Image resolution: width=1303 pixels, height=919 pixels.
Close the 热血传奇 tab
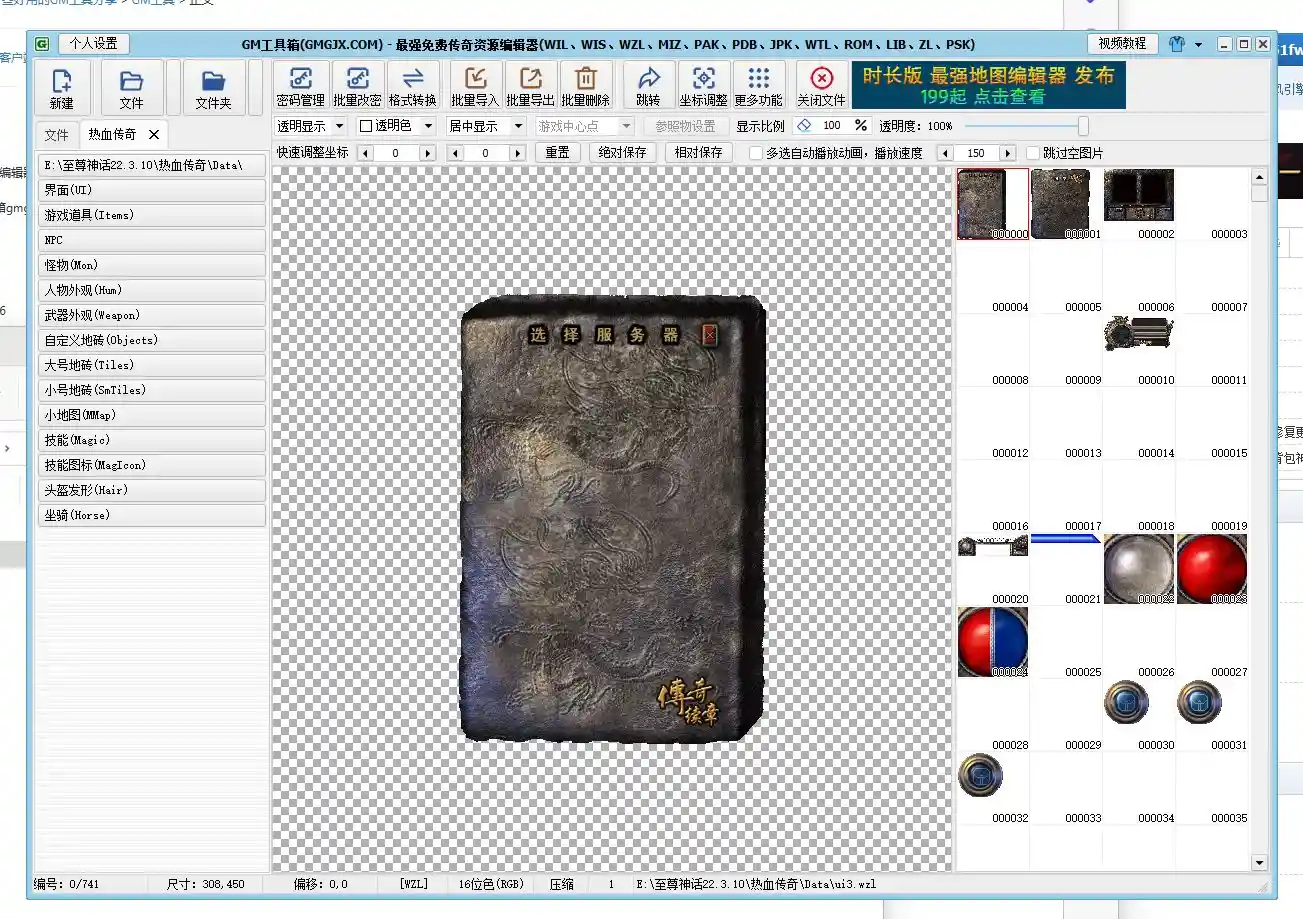tap(153, 134)
